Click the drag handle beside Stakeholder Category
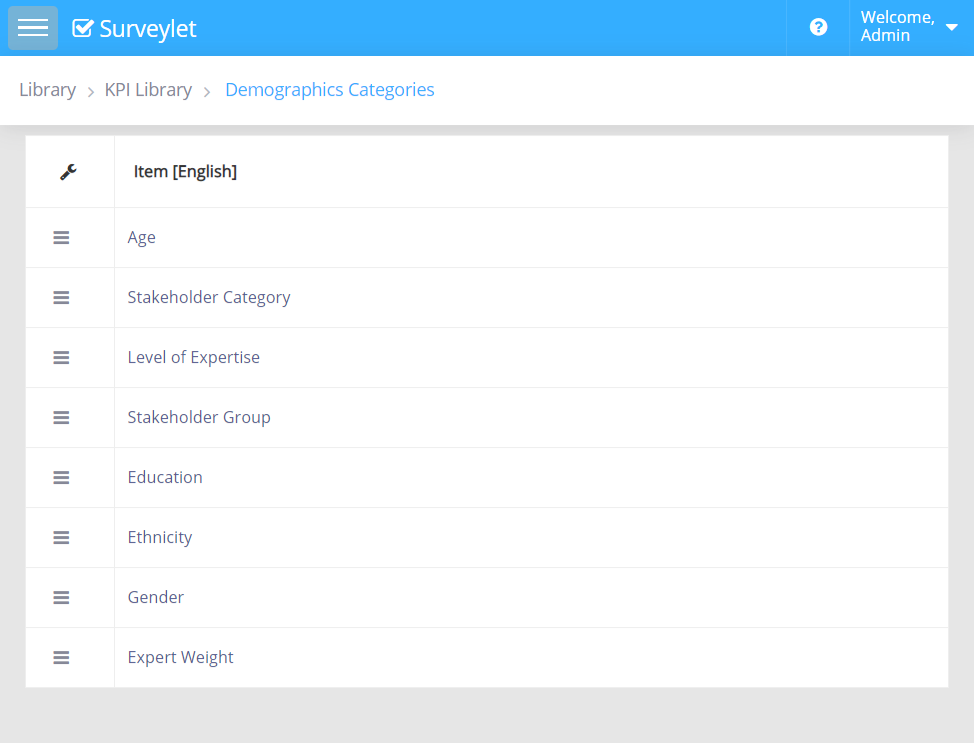The height and width of the screenshot is (743, 974). coord(61,298)
